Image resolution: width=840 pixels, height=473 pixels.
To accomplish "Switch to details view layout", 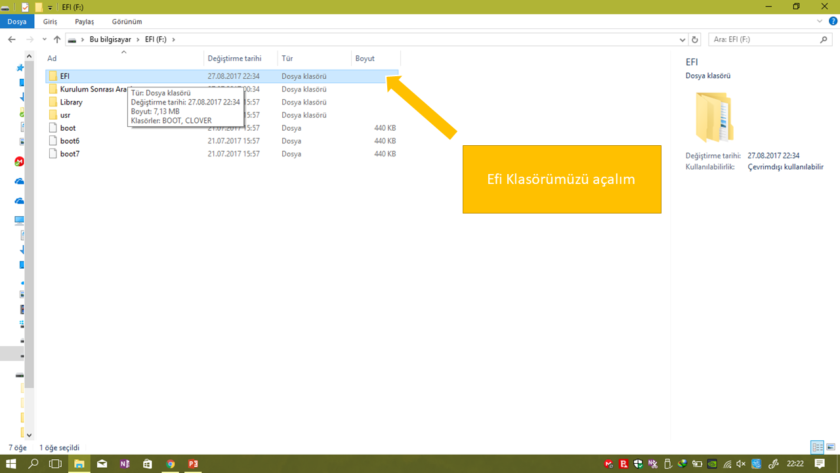I will [817, 448].
